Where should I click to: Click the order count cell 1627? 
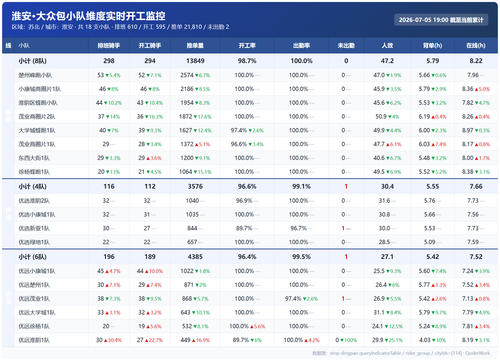point(185,130)
